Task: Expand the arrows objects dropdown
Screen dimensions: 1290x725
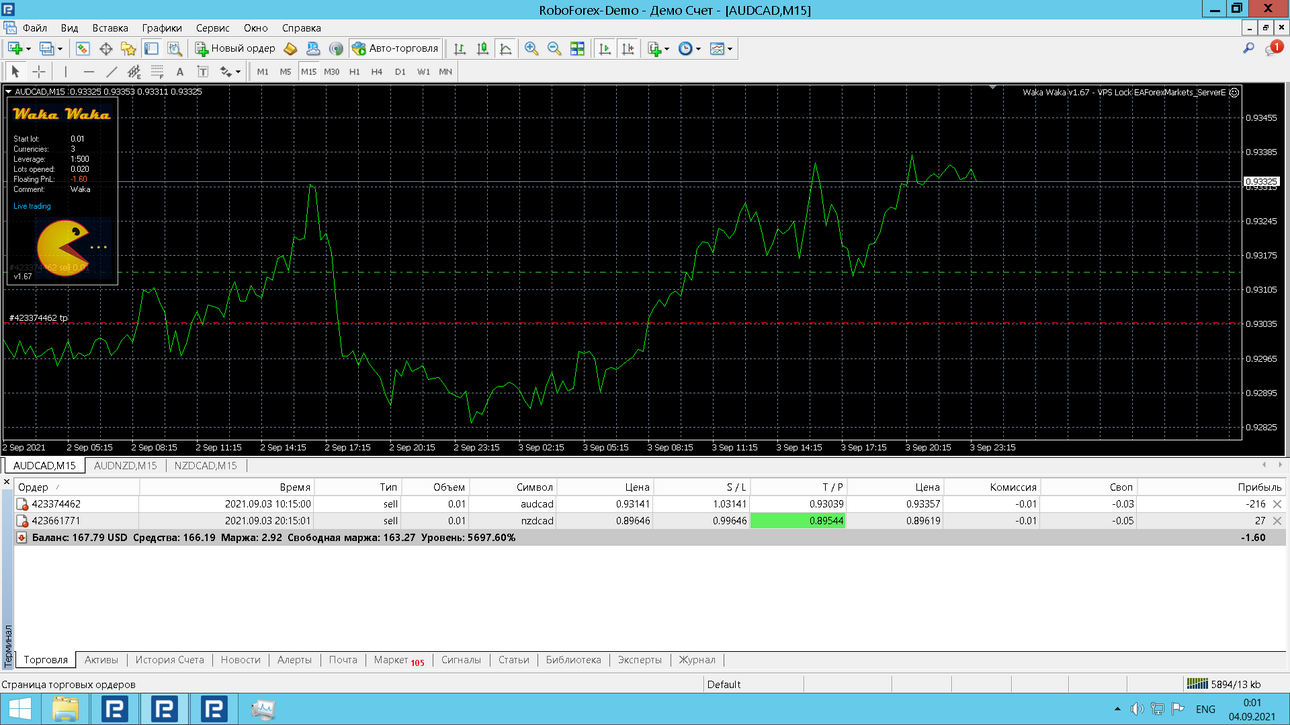Action: pos(238,72)
